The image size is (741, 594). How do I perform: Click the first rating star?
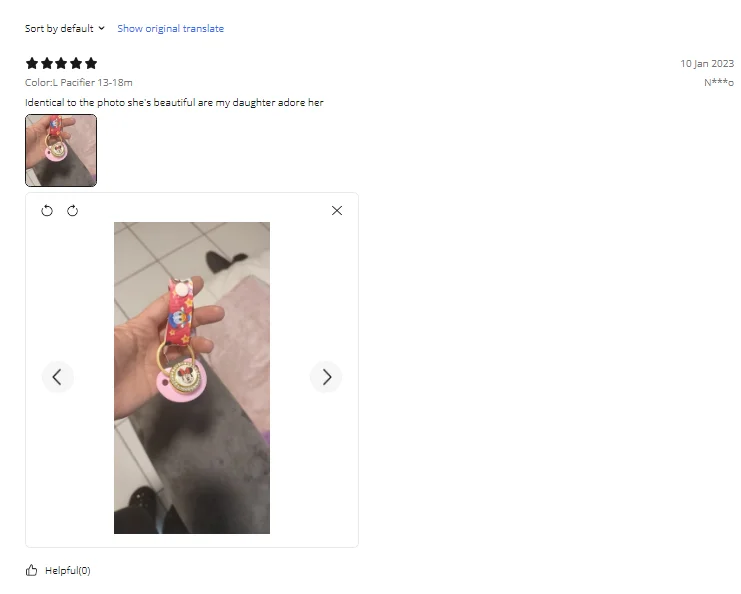click(32, 63)
